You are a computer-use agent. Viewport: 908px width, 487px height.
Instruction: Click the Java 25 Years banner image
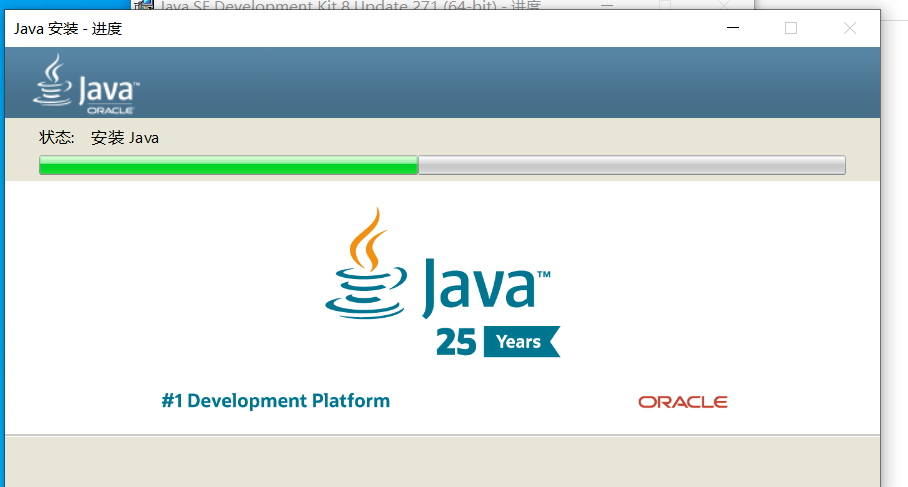442,307
